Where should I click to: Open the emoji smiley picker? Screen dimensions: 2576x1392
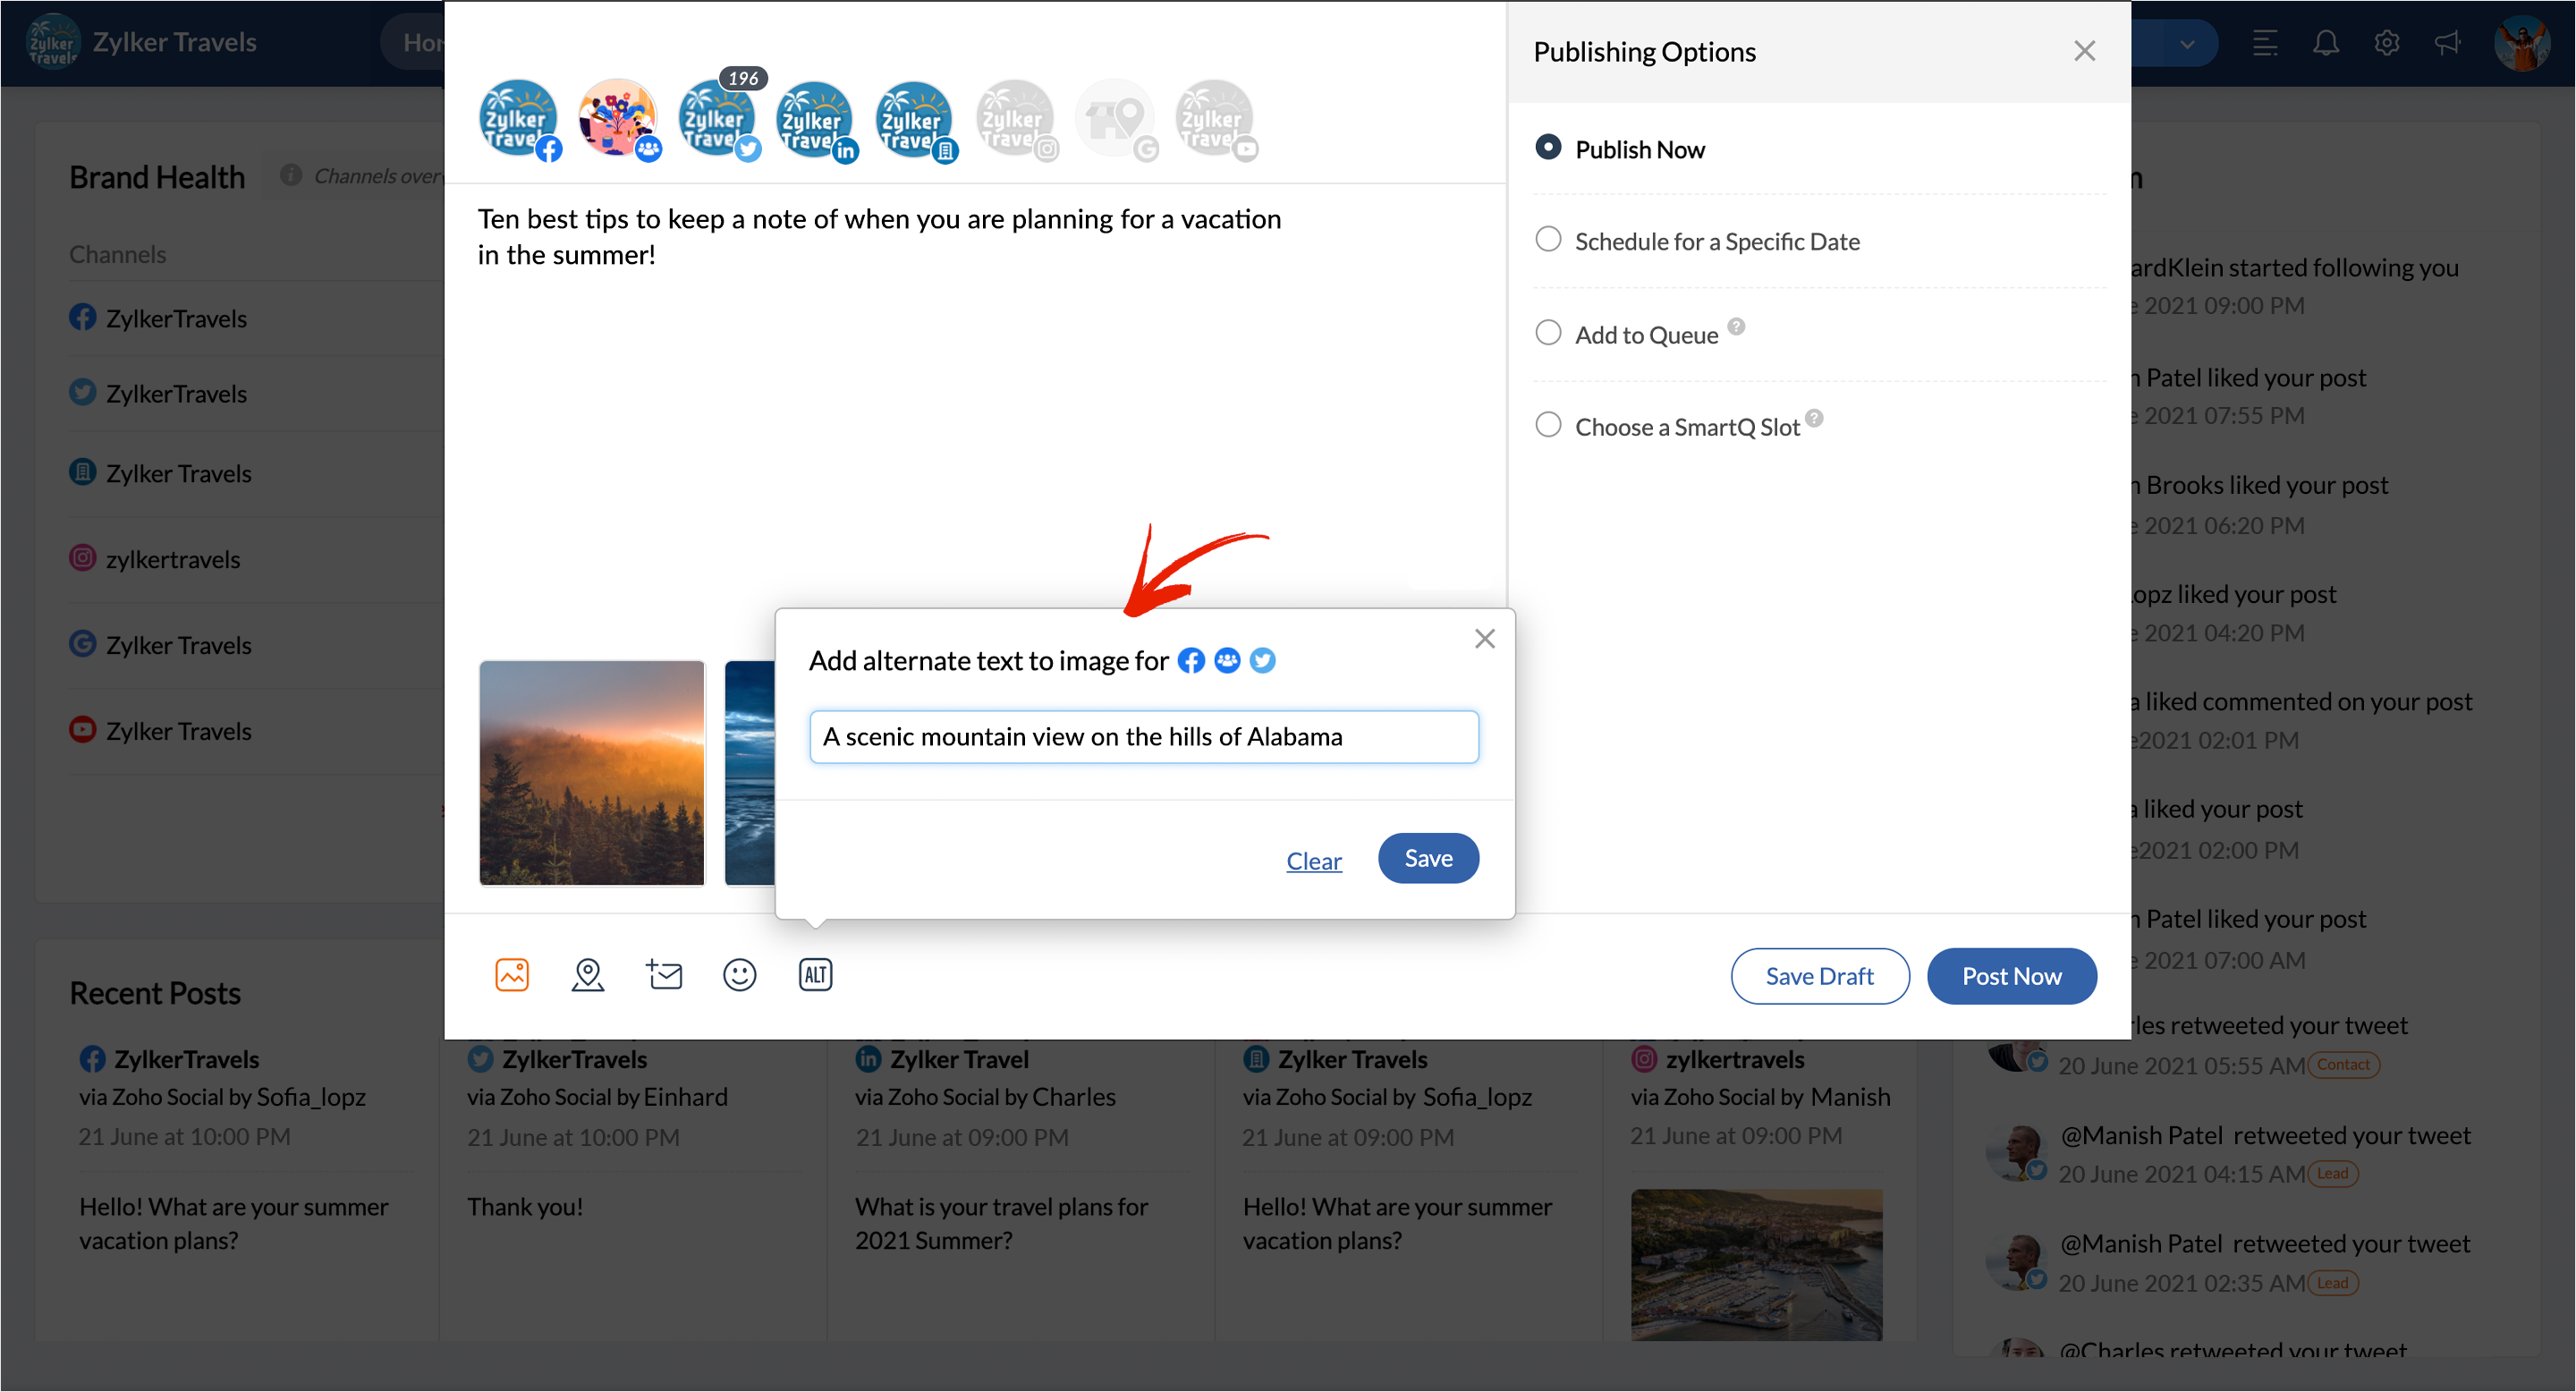pos(739,974)
